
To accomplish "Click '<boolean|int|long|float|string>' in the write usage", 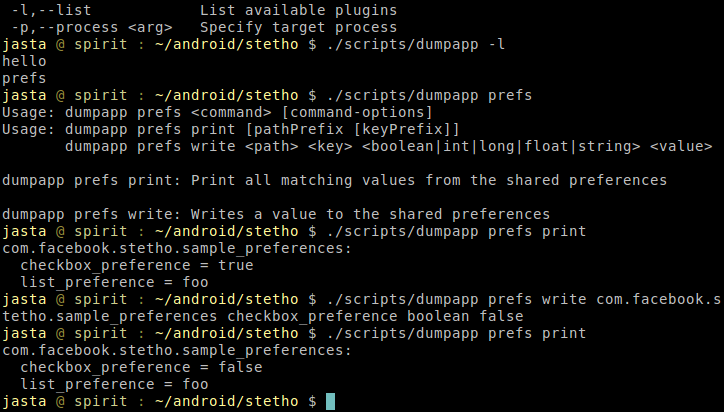I will click(x=500, y=146).
